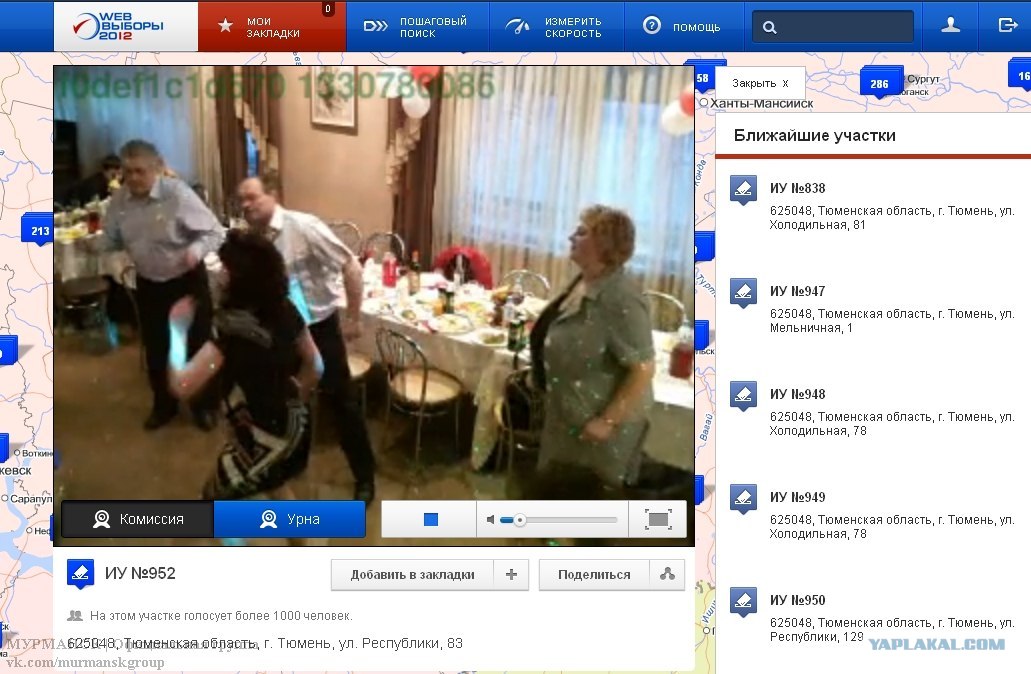Click the plus icon next to Добавить в закладки

point(511,575)
